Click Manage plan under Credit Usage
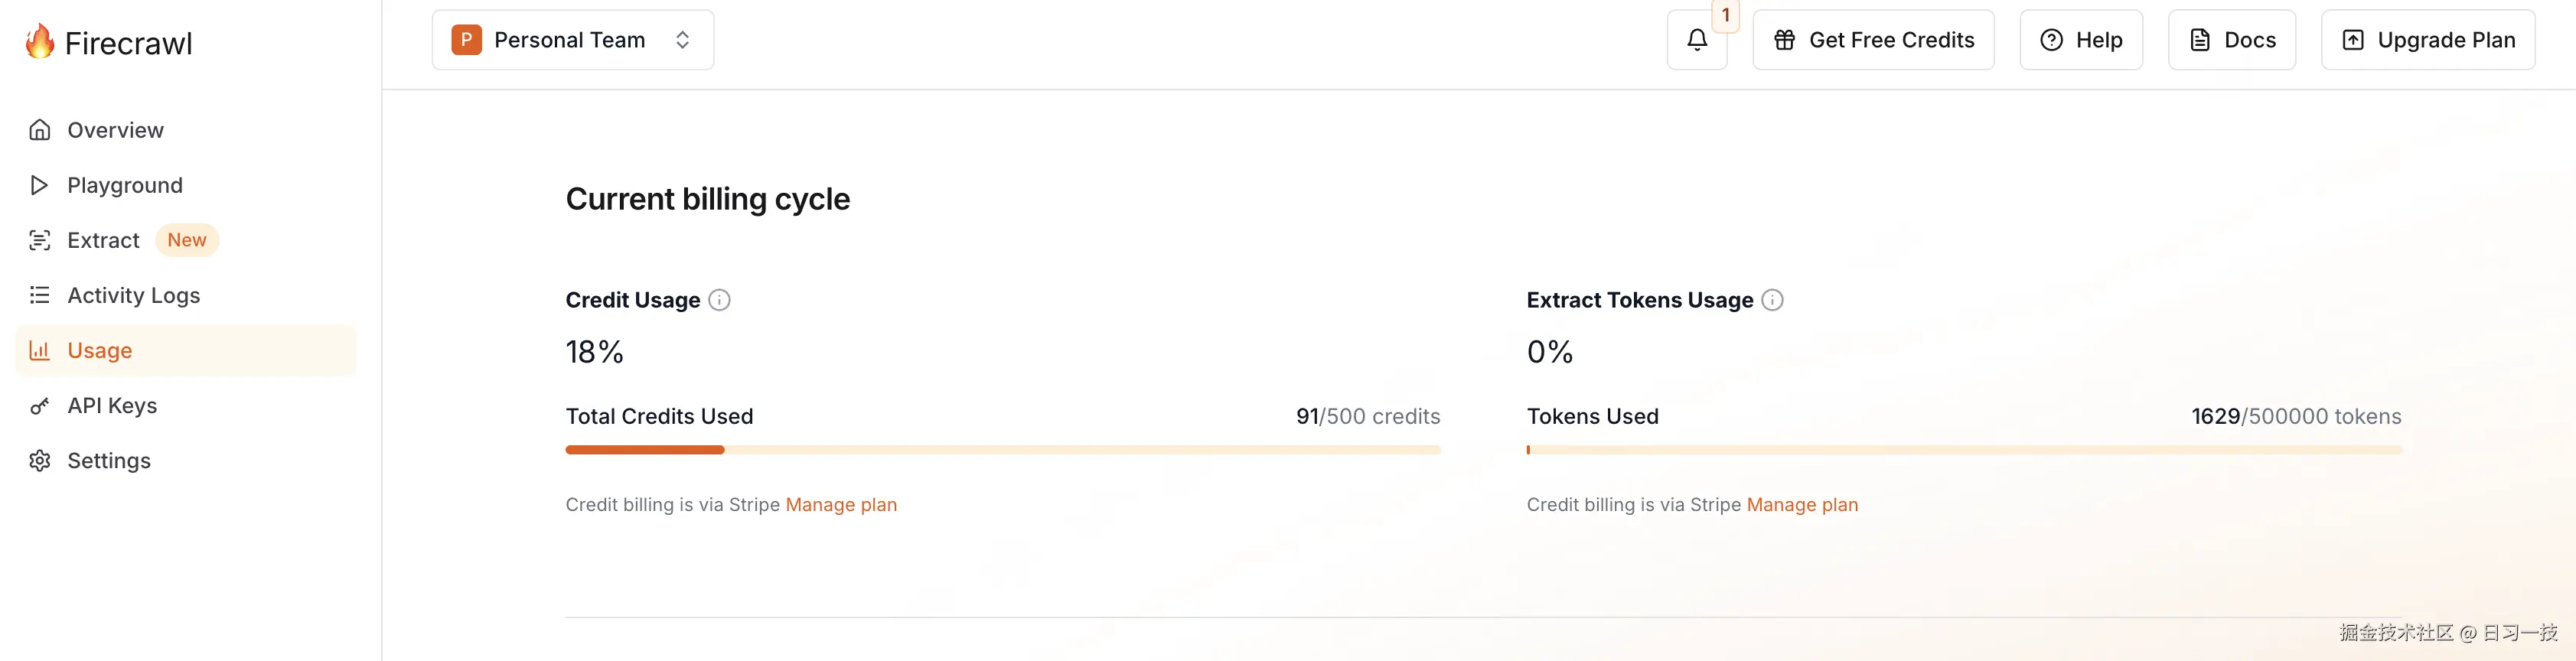Image resolution: width=2576 pixels, height=661 pixels. (841, 505)
